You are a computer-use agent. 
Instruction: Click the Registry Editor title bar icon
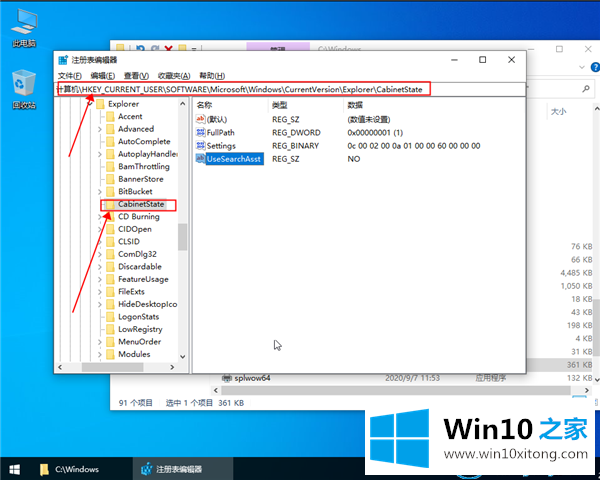(63, 60)
